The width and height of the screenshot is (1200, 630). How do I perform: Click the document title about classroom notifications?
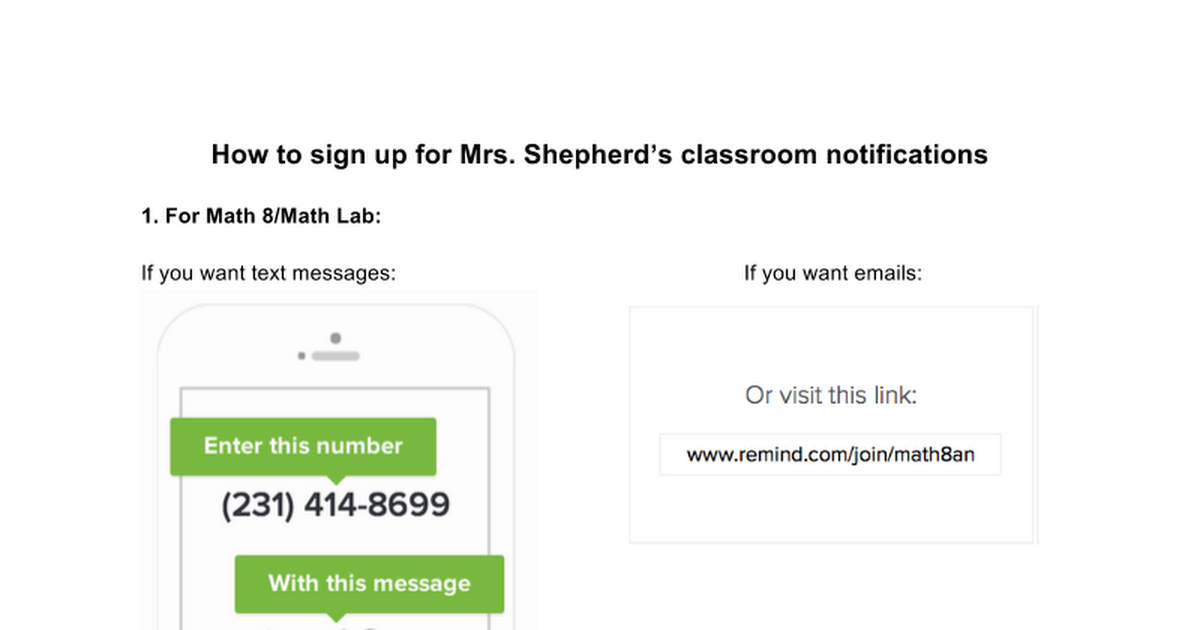click(600, 155)
